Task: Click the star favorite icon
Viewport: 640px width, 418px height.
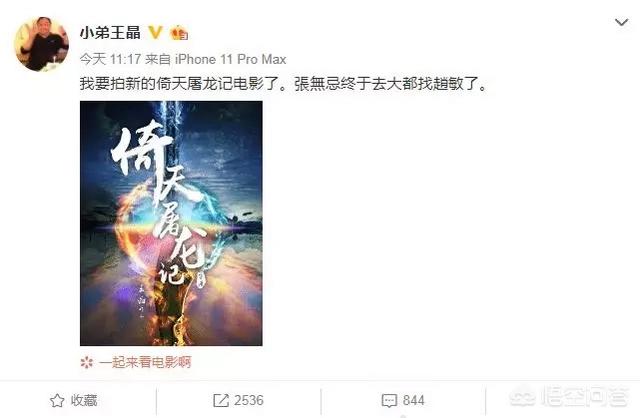Action: click(57, 400)
